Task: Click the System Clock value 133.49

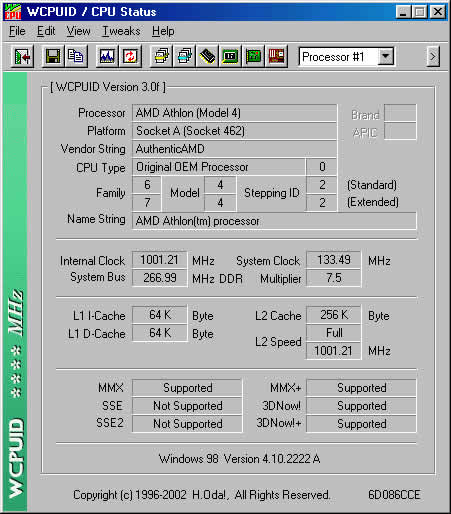Action: (x=334, y=260)
